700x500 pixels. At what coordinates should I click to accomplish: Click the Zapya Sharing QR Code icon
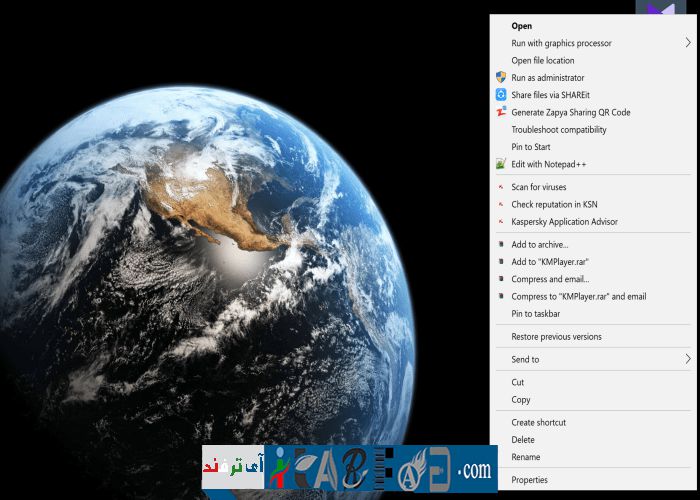(501, 112)
